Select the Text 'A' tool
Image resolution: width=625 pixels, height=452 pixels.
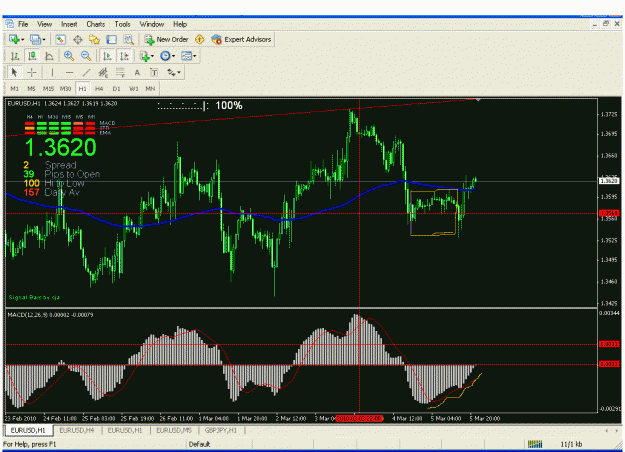(x=137, y=73)
